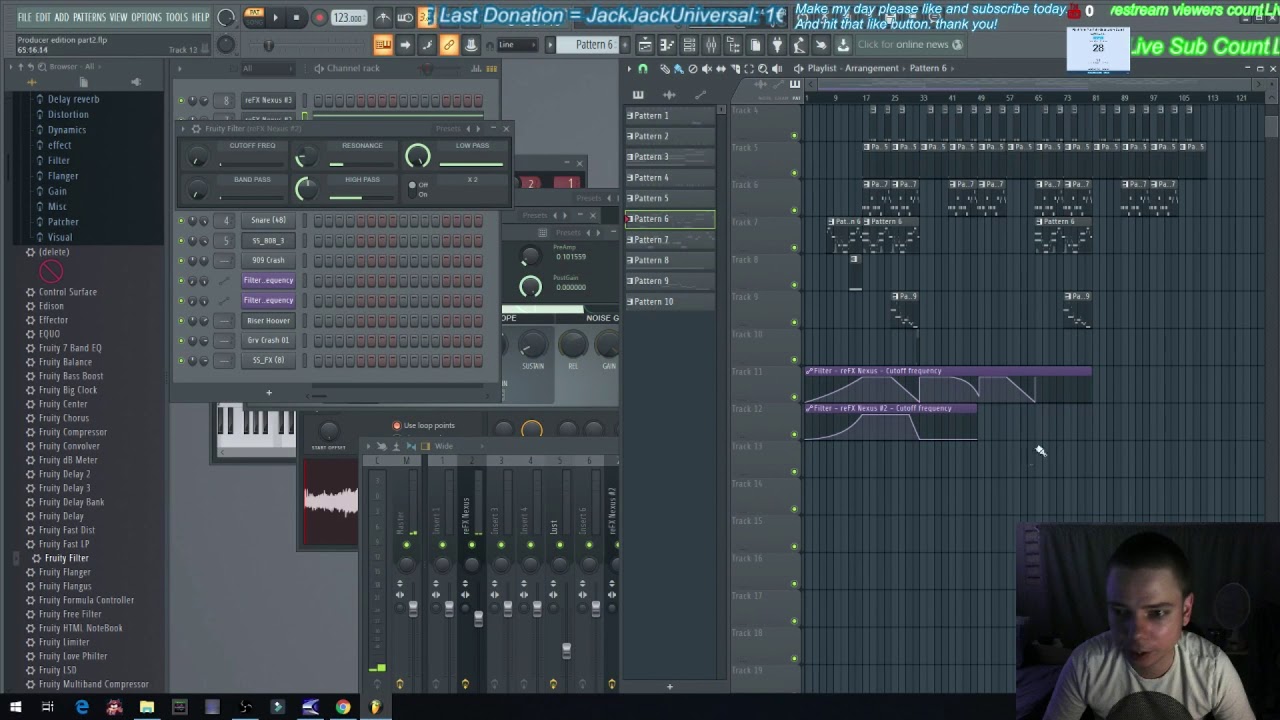Open the channel rack graph editor icon
The height and width of the screenshot is (720, 1280).
coord(476,68)
